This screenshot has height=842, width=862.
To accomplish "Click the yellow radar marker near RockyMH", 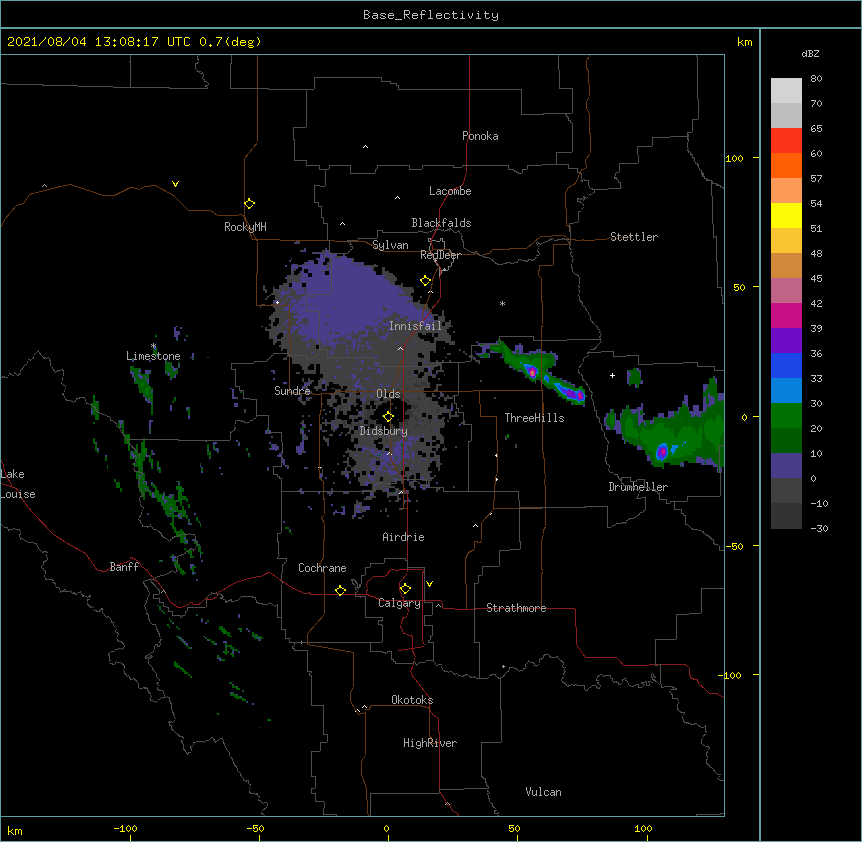I will point(249,204).
